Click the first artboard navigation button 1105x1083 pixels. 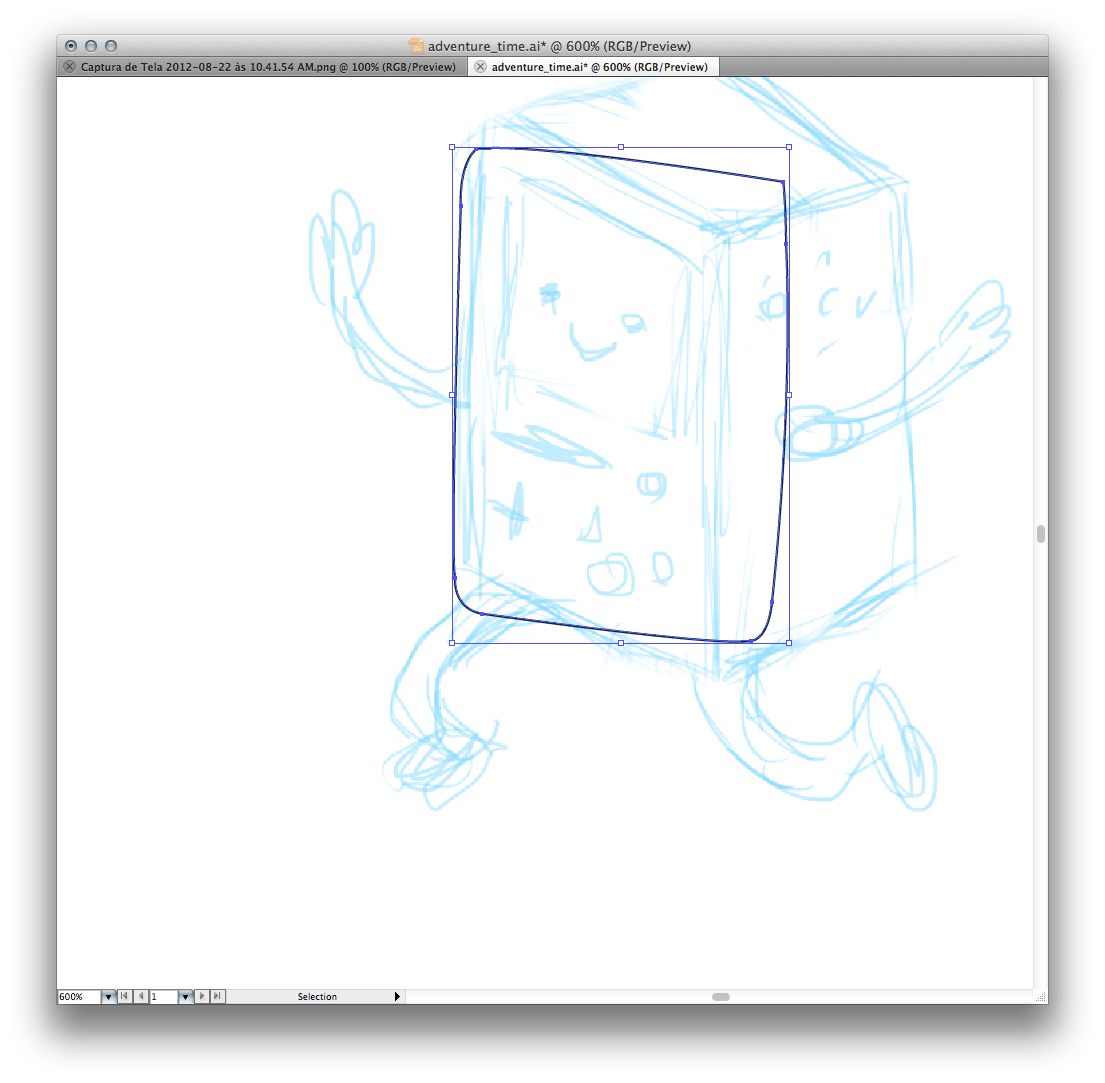tap(124, 996)
